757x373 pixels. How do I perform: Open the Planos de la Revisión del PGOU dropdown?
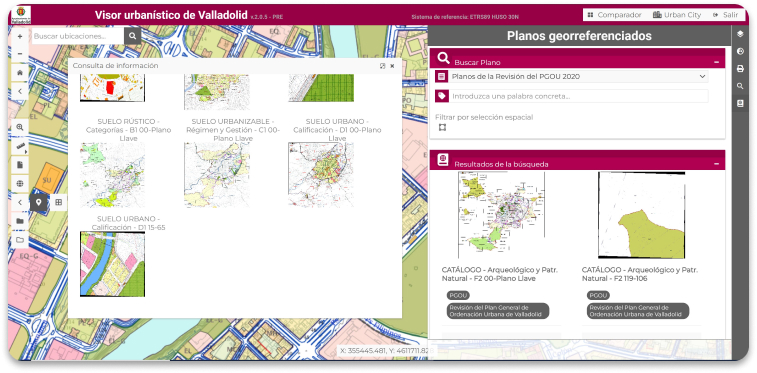tap(578, 76)
